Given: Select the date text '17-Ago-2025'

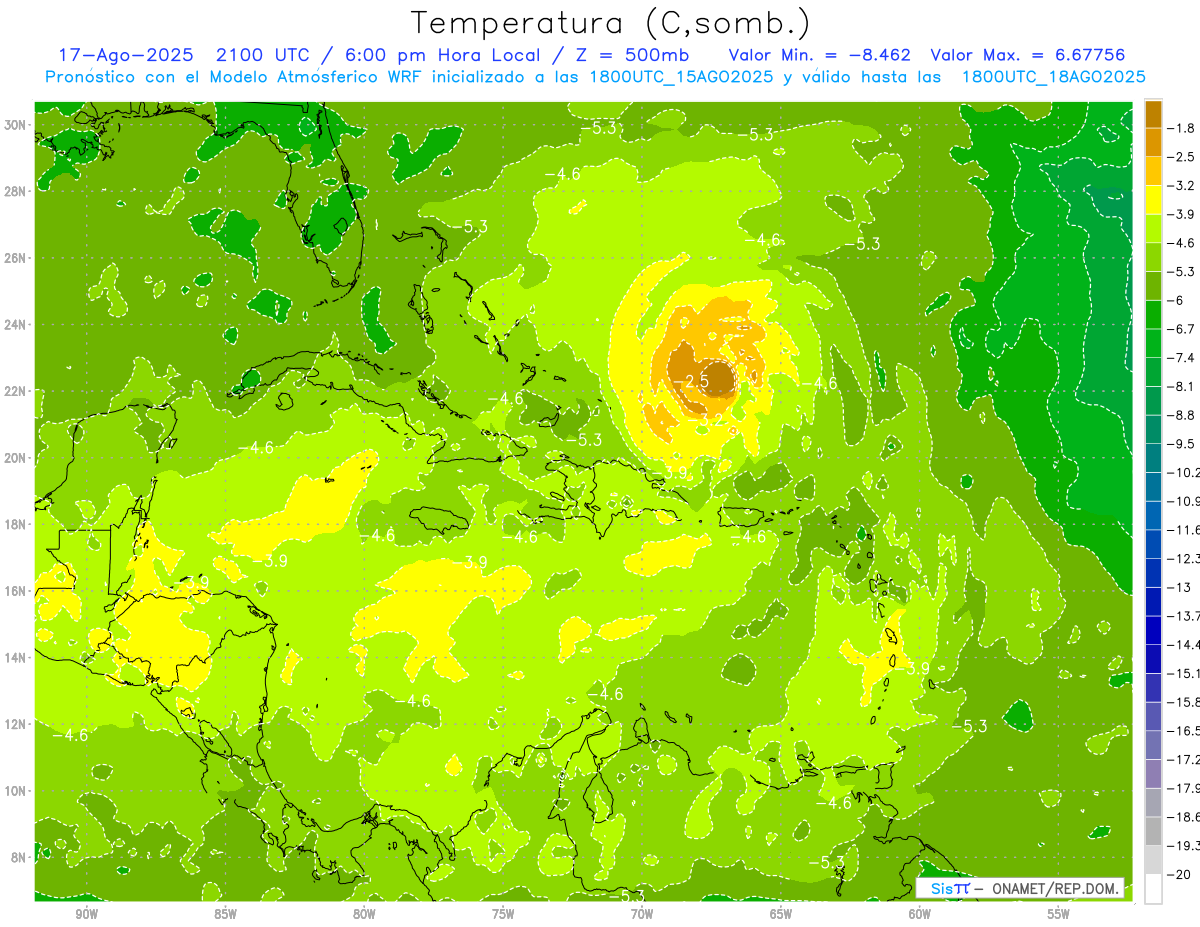Looking at the screenshot, I should (124, 55).
